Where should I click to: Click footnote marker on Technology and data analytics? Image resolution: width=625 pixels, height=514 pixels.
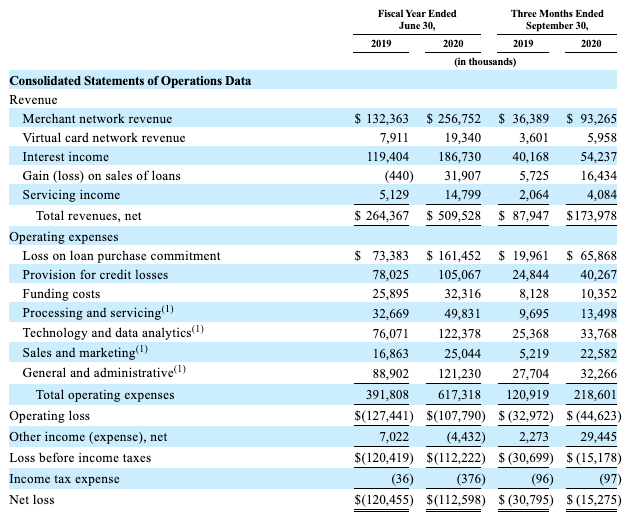coord(198,329)
